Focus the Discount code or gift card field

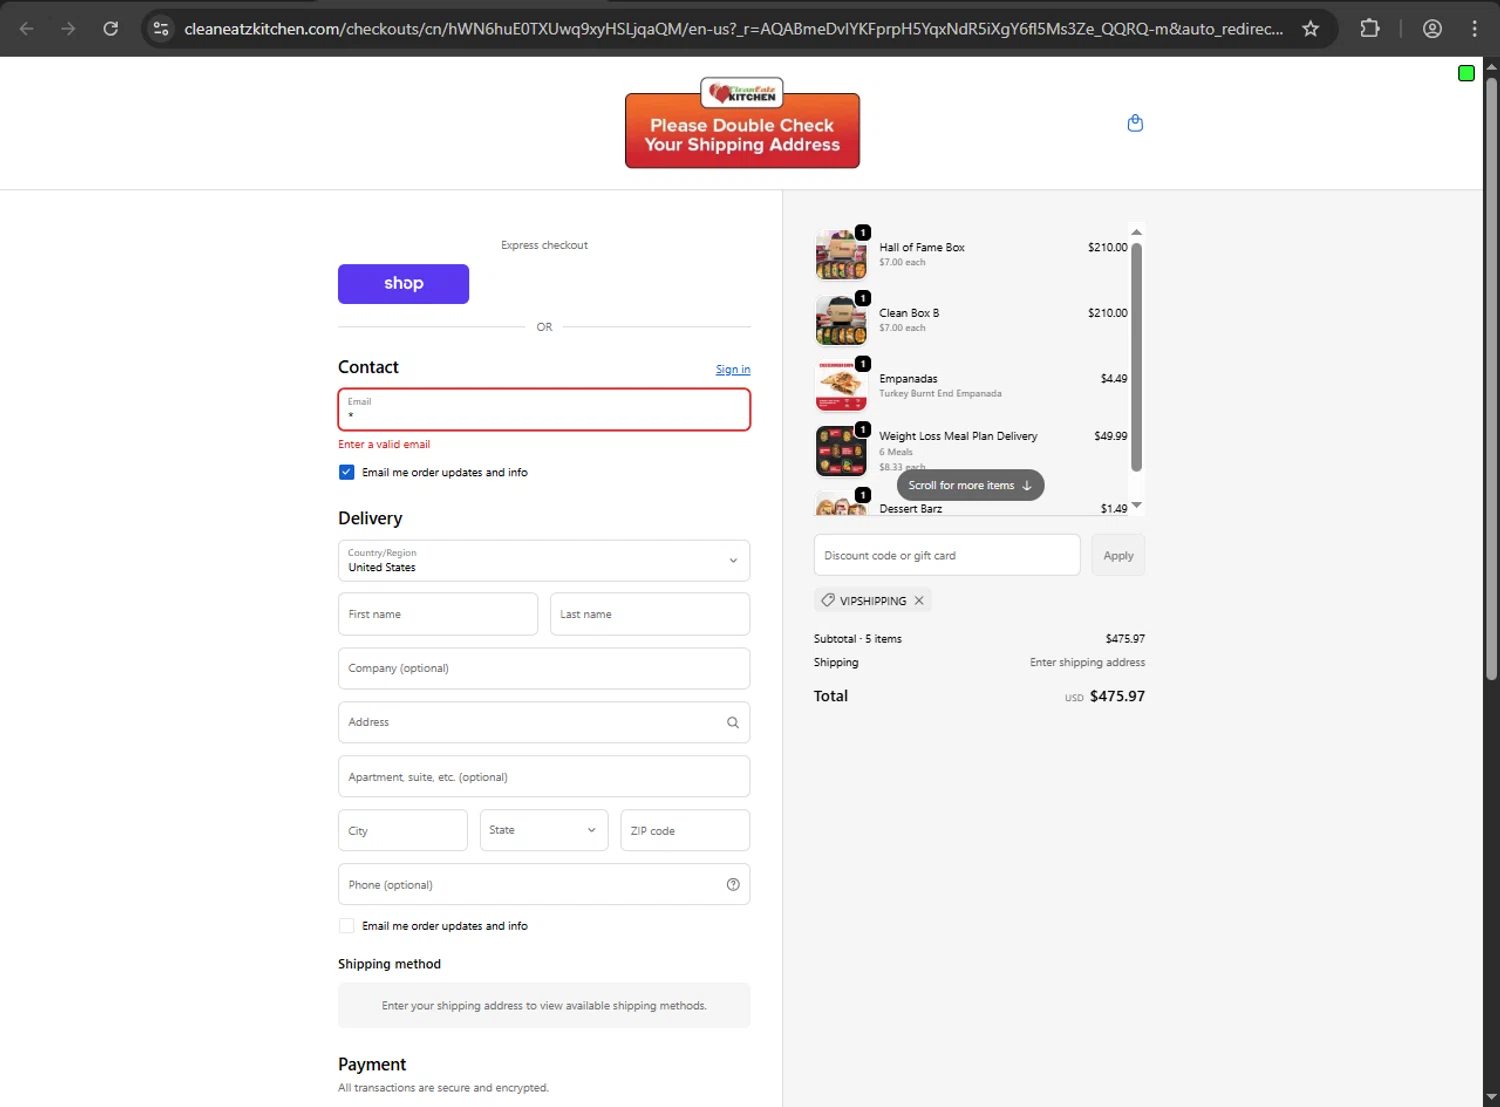point(947,555)
